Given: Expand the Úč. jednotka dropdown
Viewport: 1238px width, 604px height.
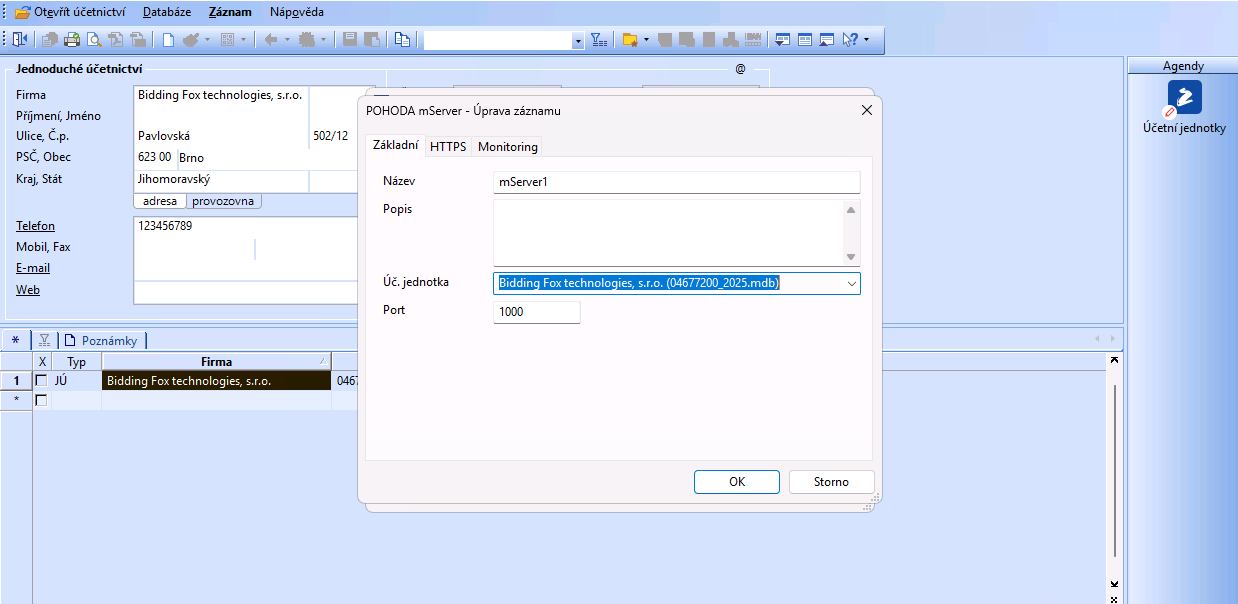Looking at the screenshot, I should point(851,283).
